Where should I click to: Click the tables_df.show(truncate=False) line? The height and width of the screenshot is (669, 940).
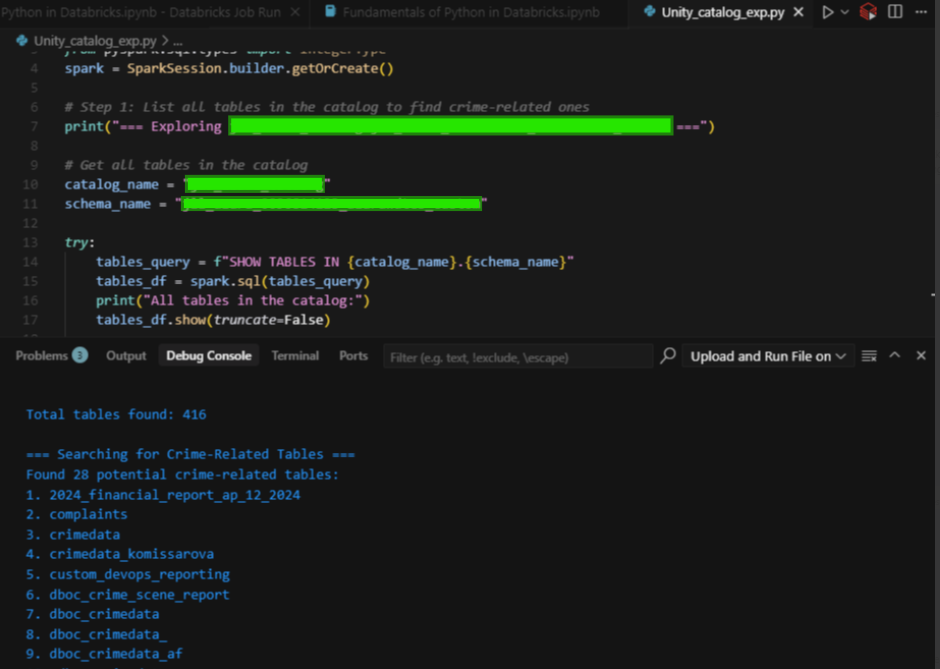coord(213,320)
